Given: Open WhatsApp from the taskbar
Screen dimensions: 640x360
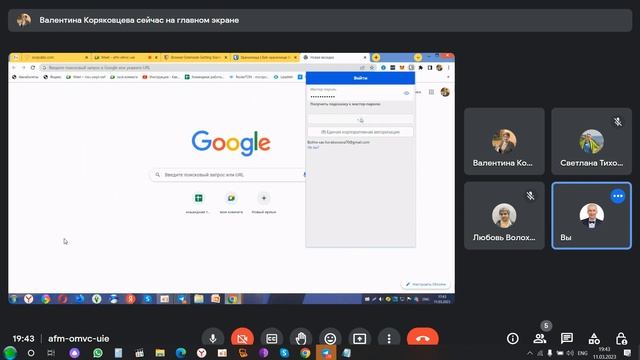Looking at the screenshot, I should (98, 353).
